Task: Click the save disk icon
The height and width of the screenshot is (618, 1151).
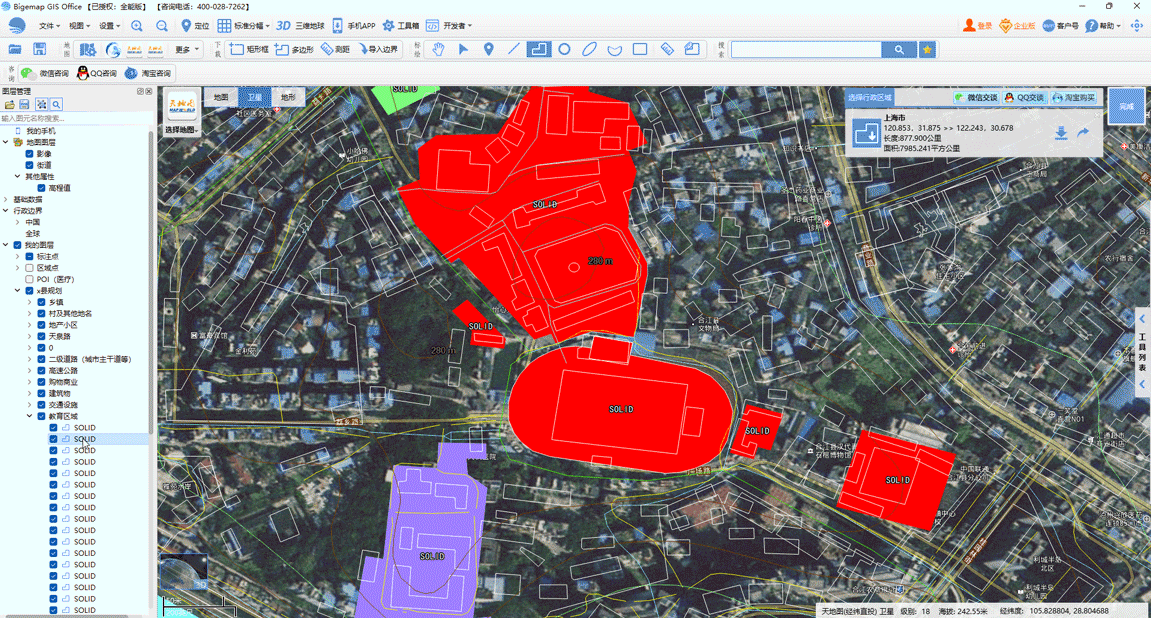Action: coord(40,49)
